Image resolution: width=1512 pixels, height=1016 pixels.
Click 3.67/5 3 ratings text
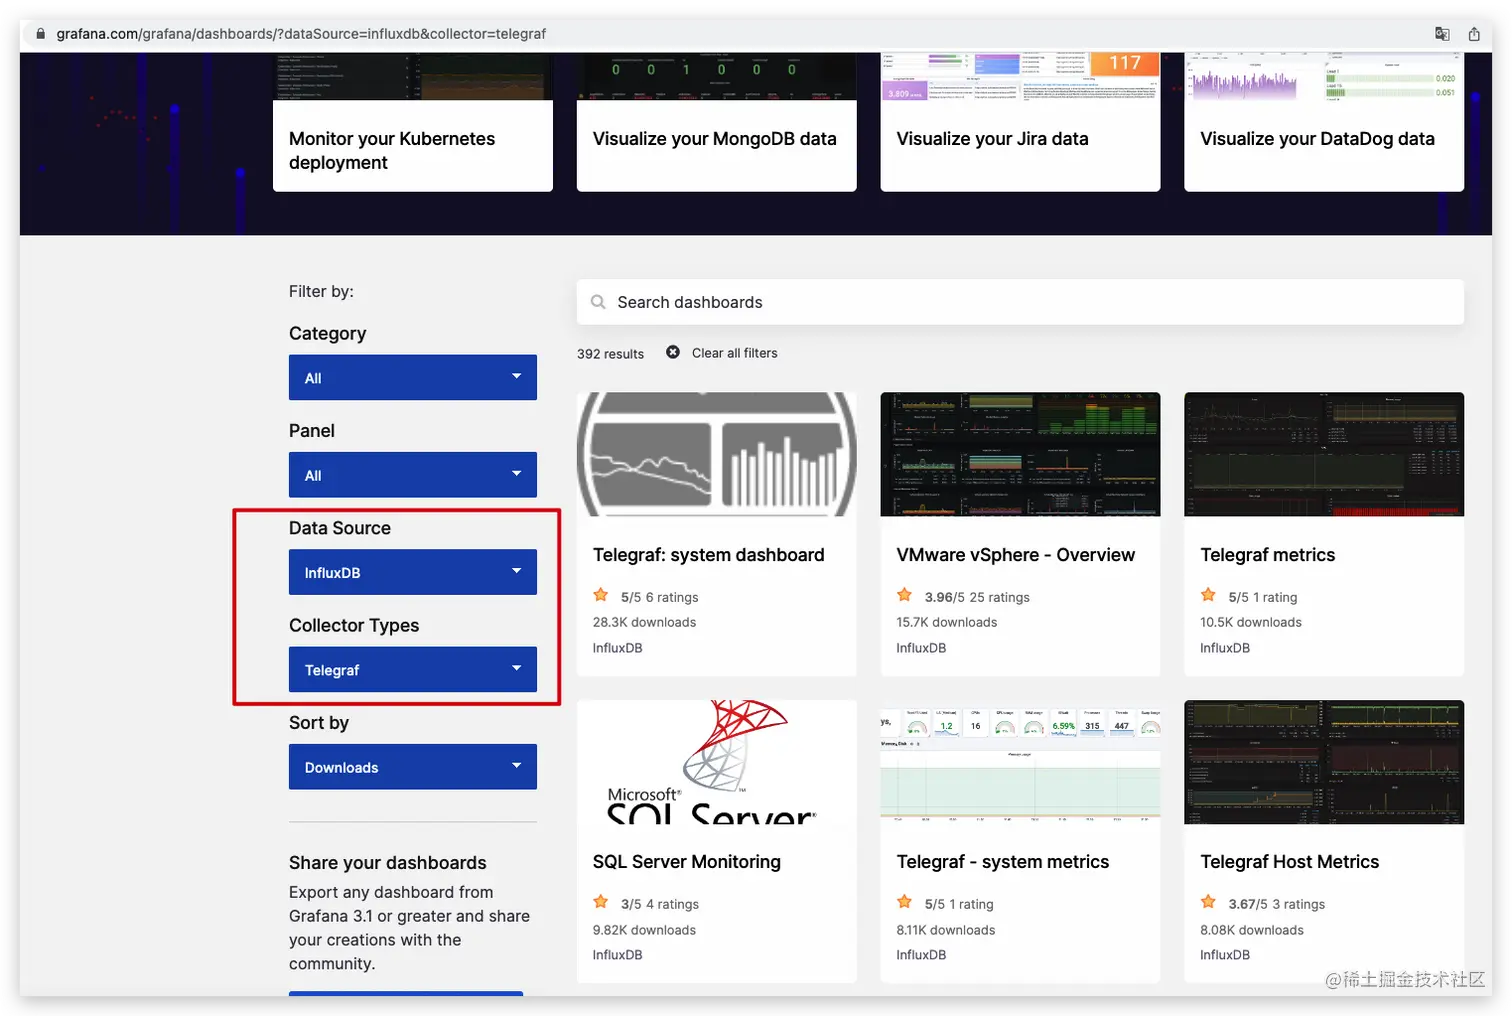(1276, 904)
